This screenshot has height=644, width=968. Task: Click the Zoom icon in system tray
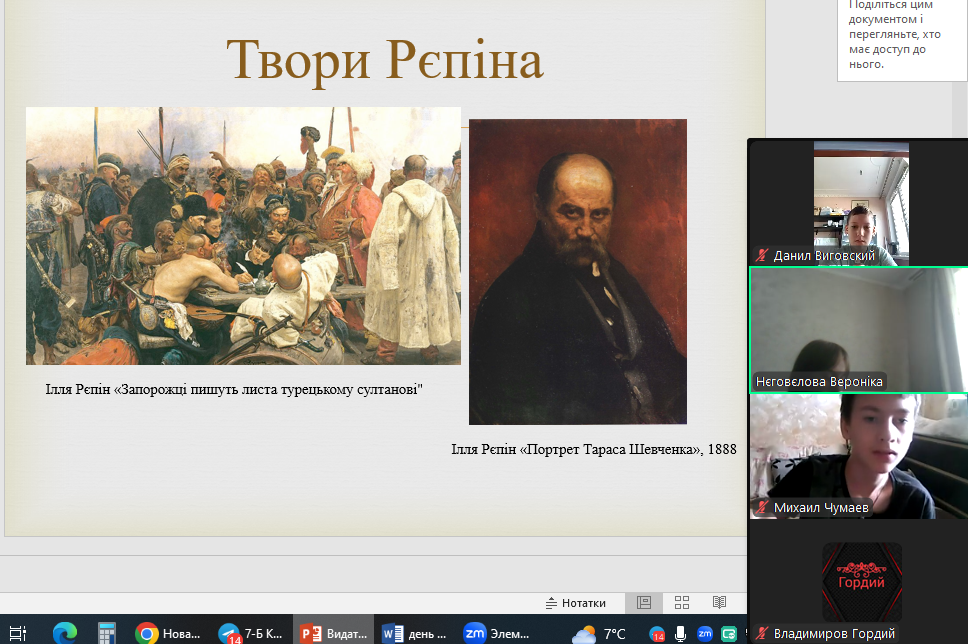click(x=704, y=634)
